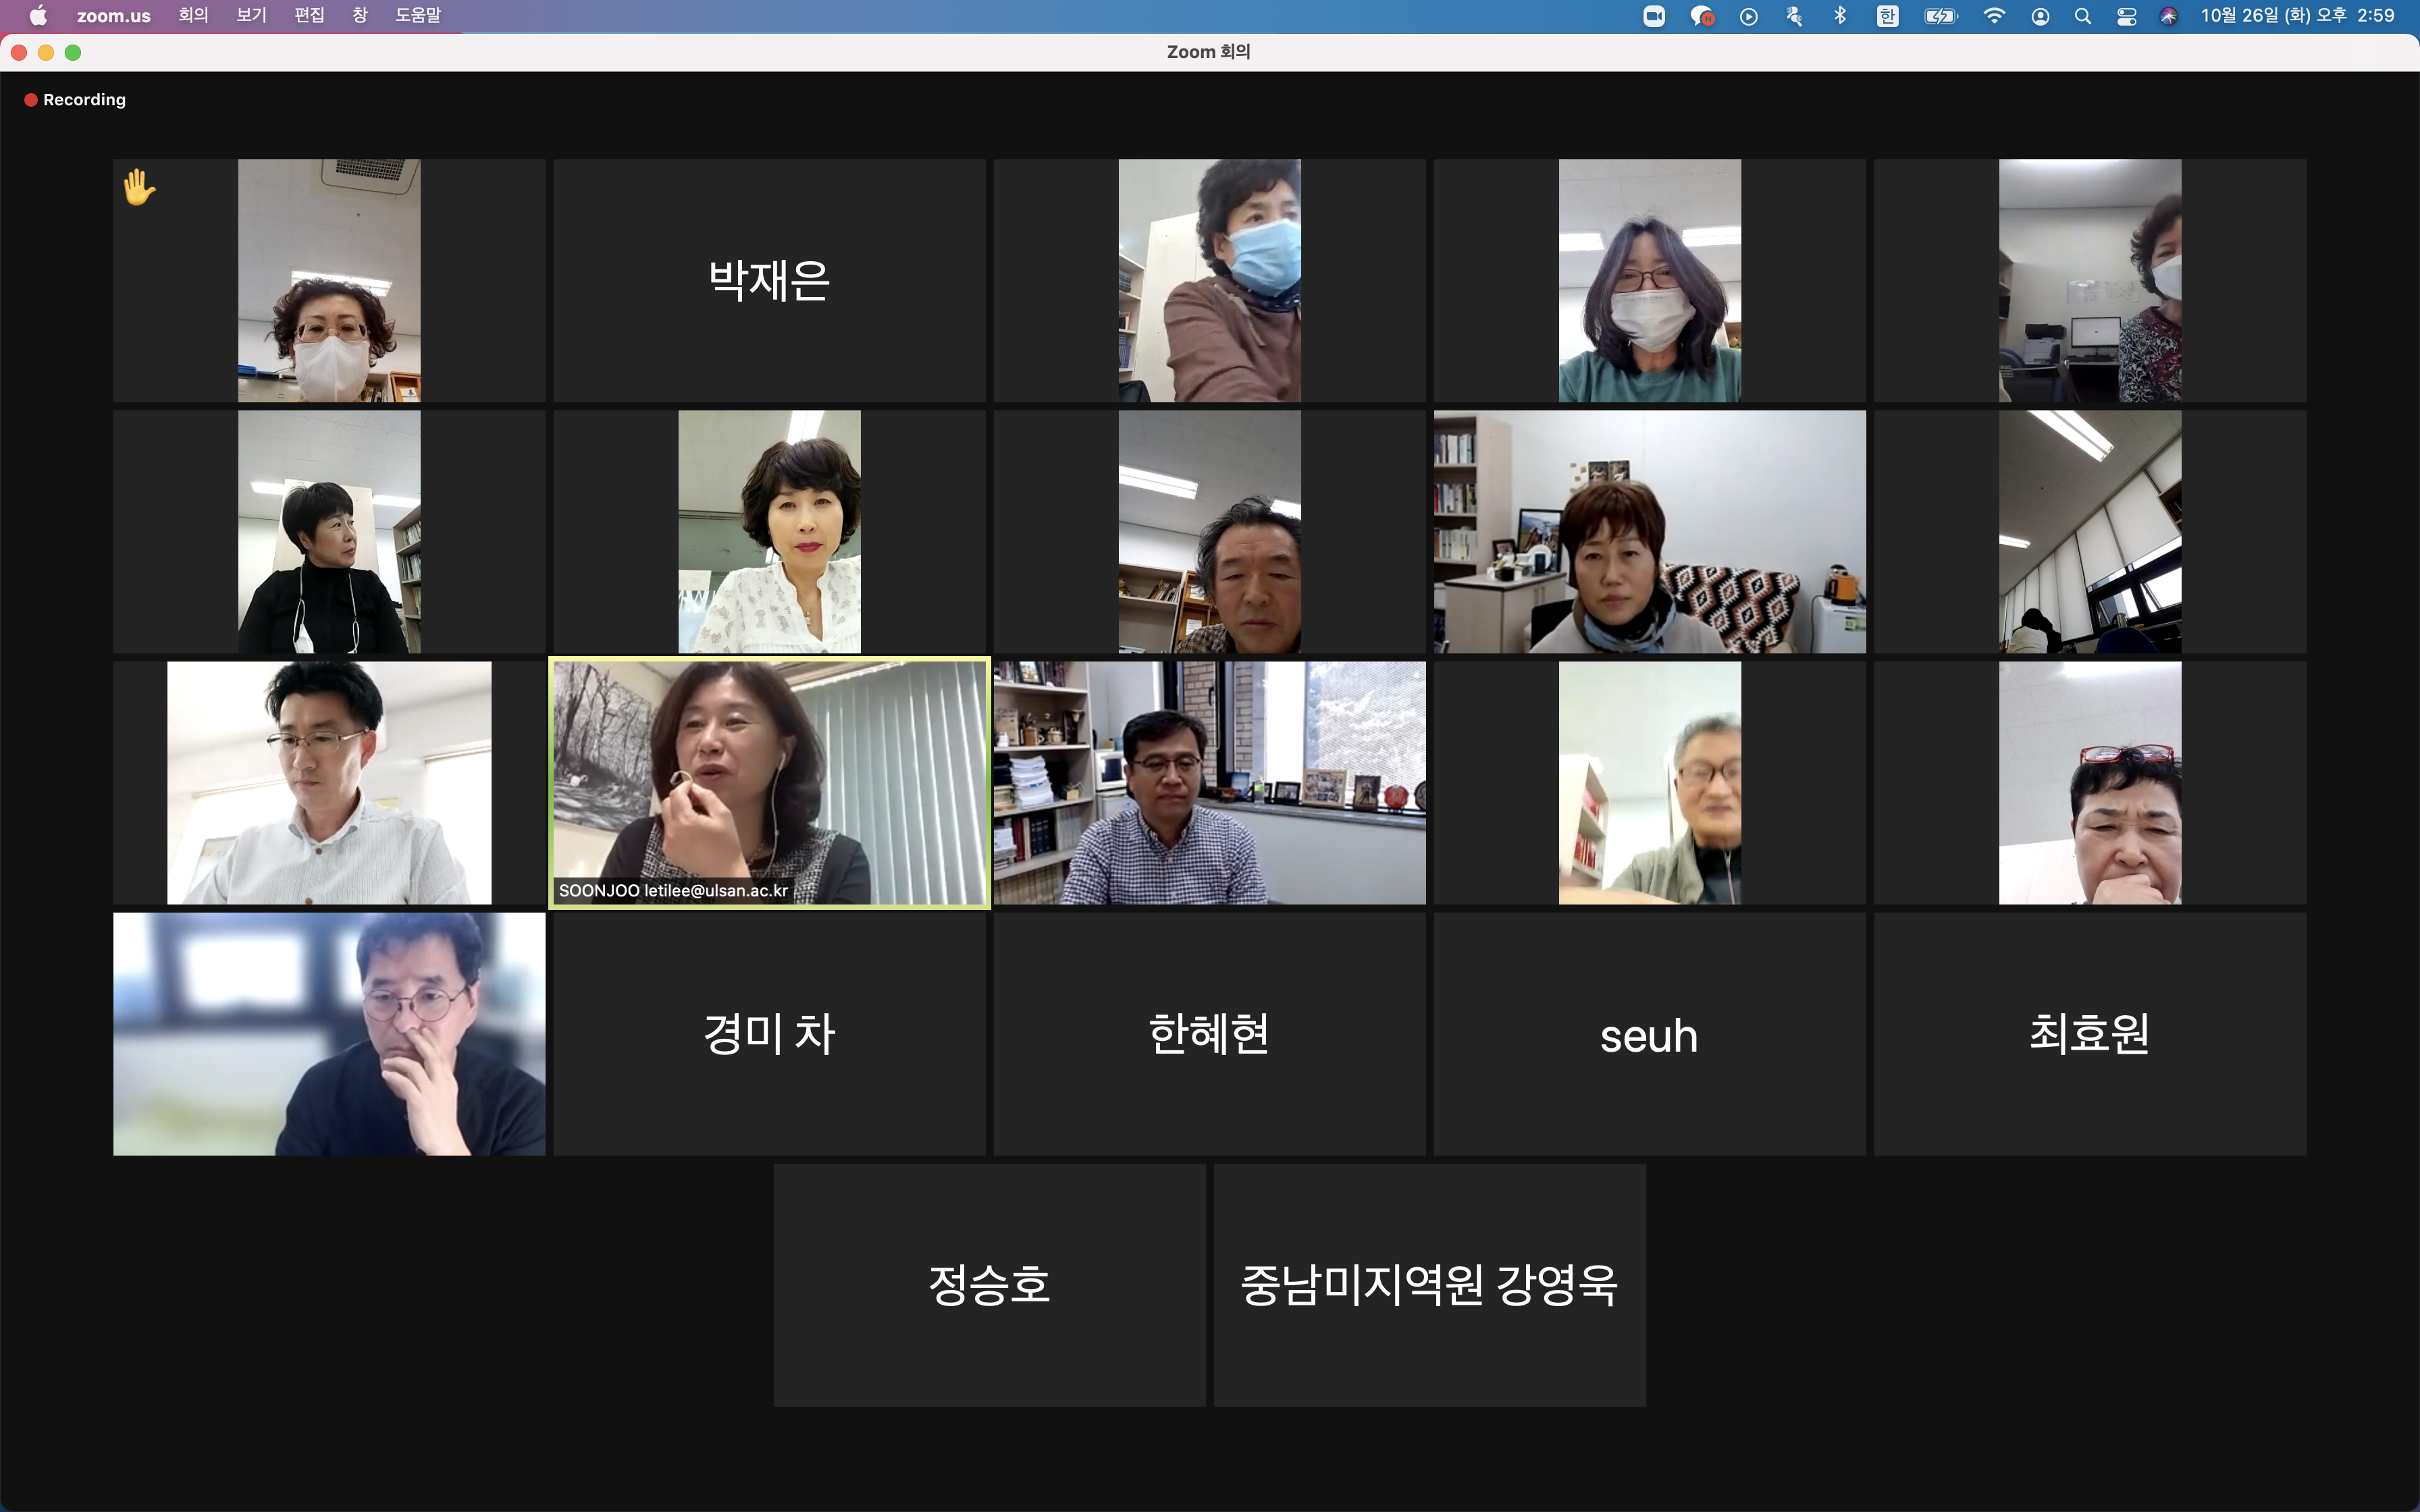Select video showing woman beside office printer
The image size is (2420, 1512).
tap(2090, 281)
